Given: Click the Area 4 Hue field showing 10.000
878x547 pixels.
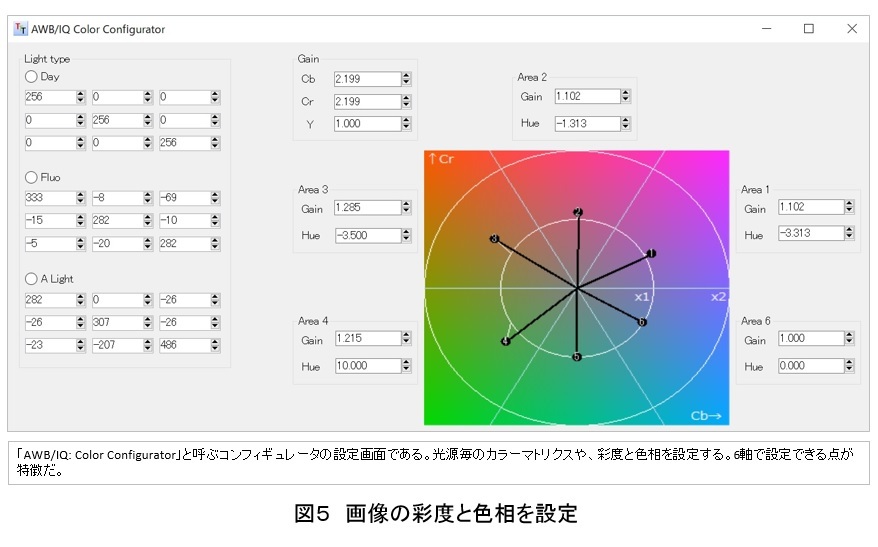Looking at the screenshot, I should point(367,366).
